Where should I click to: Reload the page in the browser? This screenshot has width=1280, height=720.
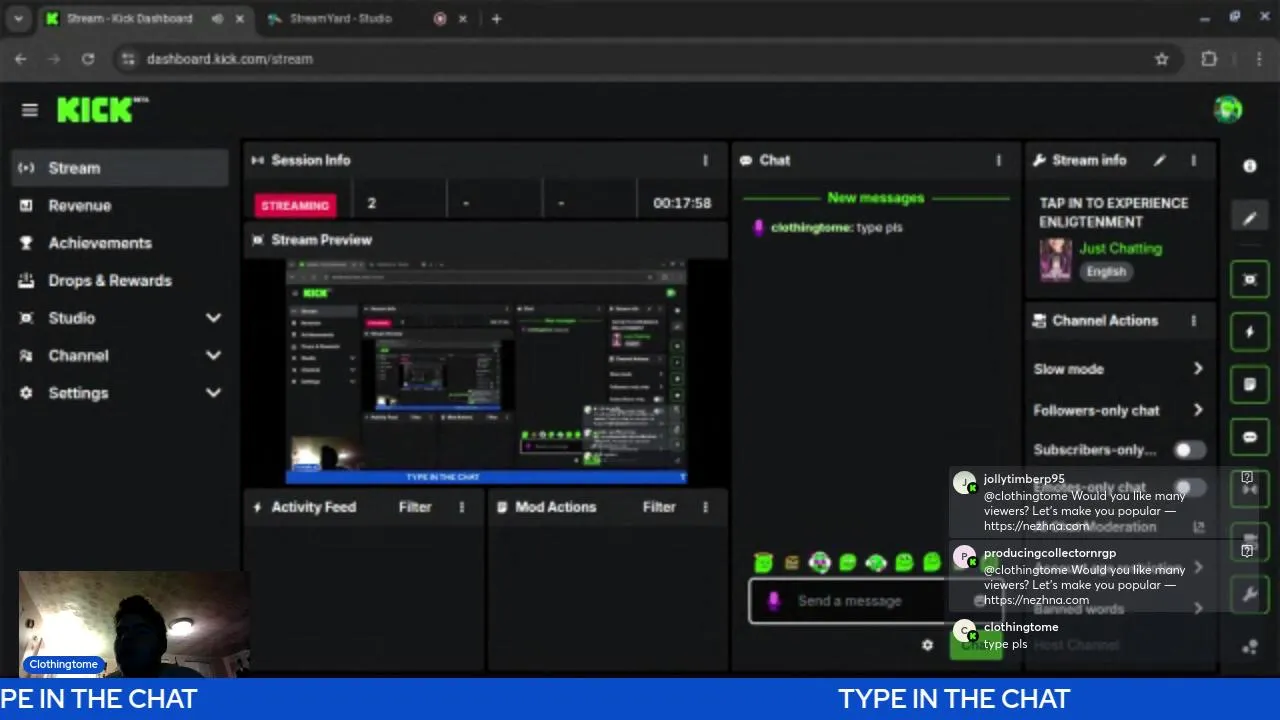88,59
